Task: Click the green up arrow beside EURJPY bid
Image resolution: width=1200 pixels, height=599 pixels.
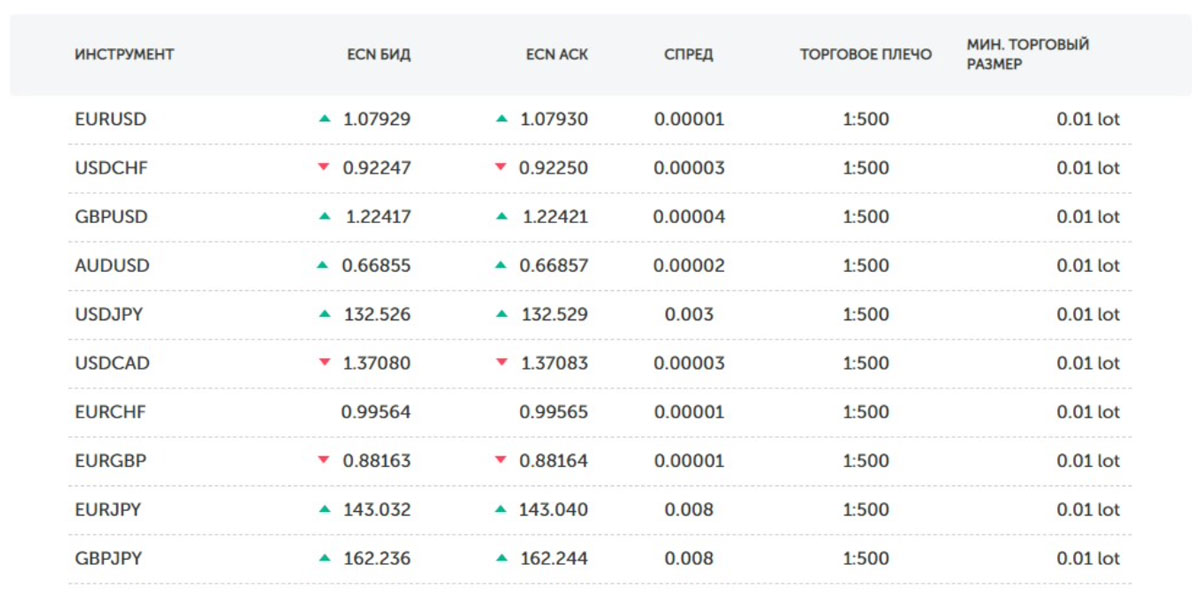Action: click(x=324, y=509)
